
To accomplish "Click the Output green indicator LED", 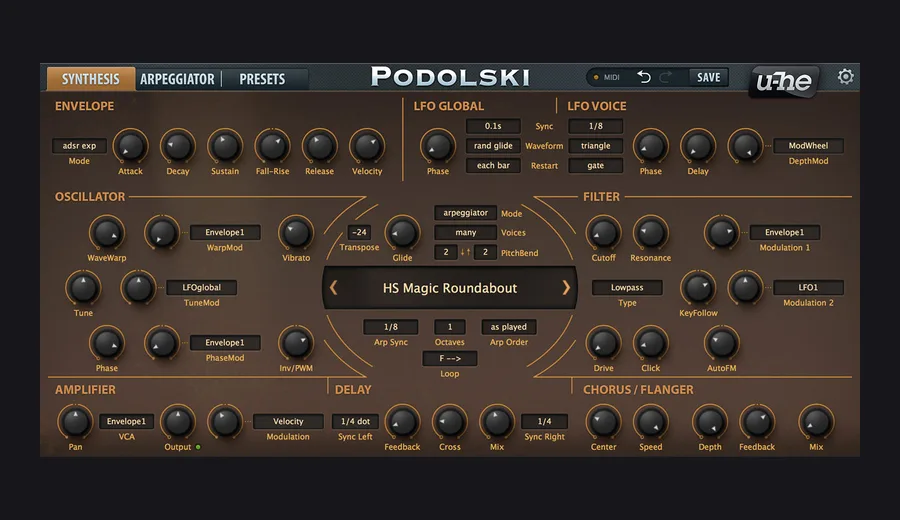I will pyautogui.click(x=198, y=447).
